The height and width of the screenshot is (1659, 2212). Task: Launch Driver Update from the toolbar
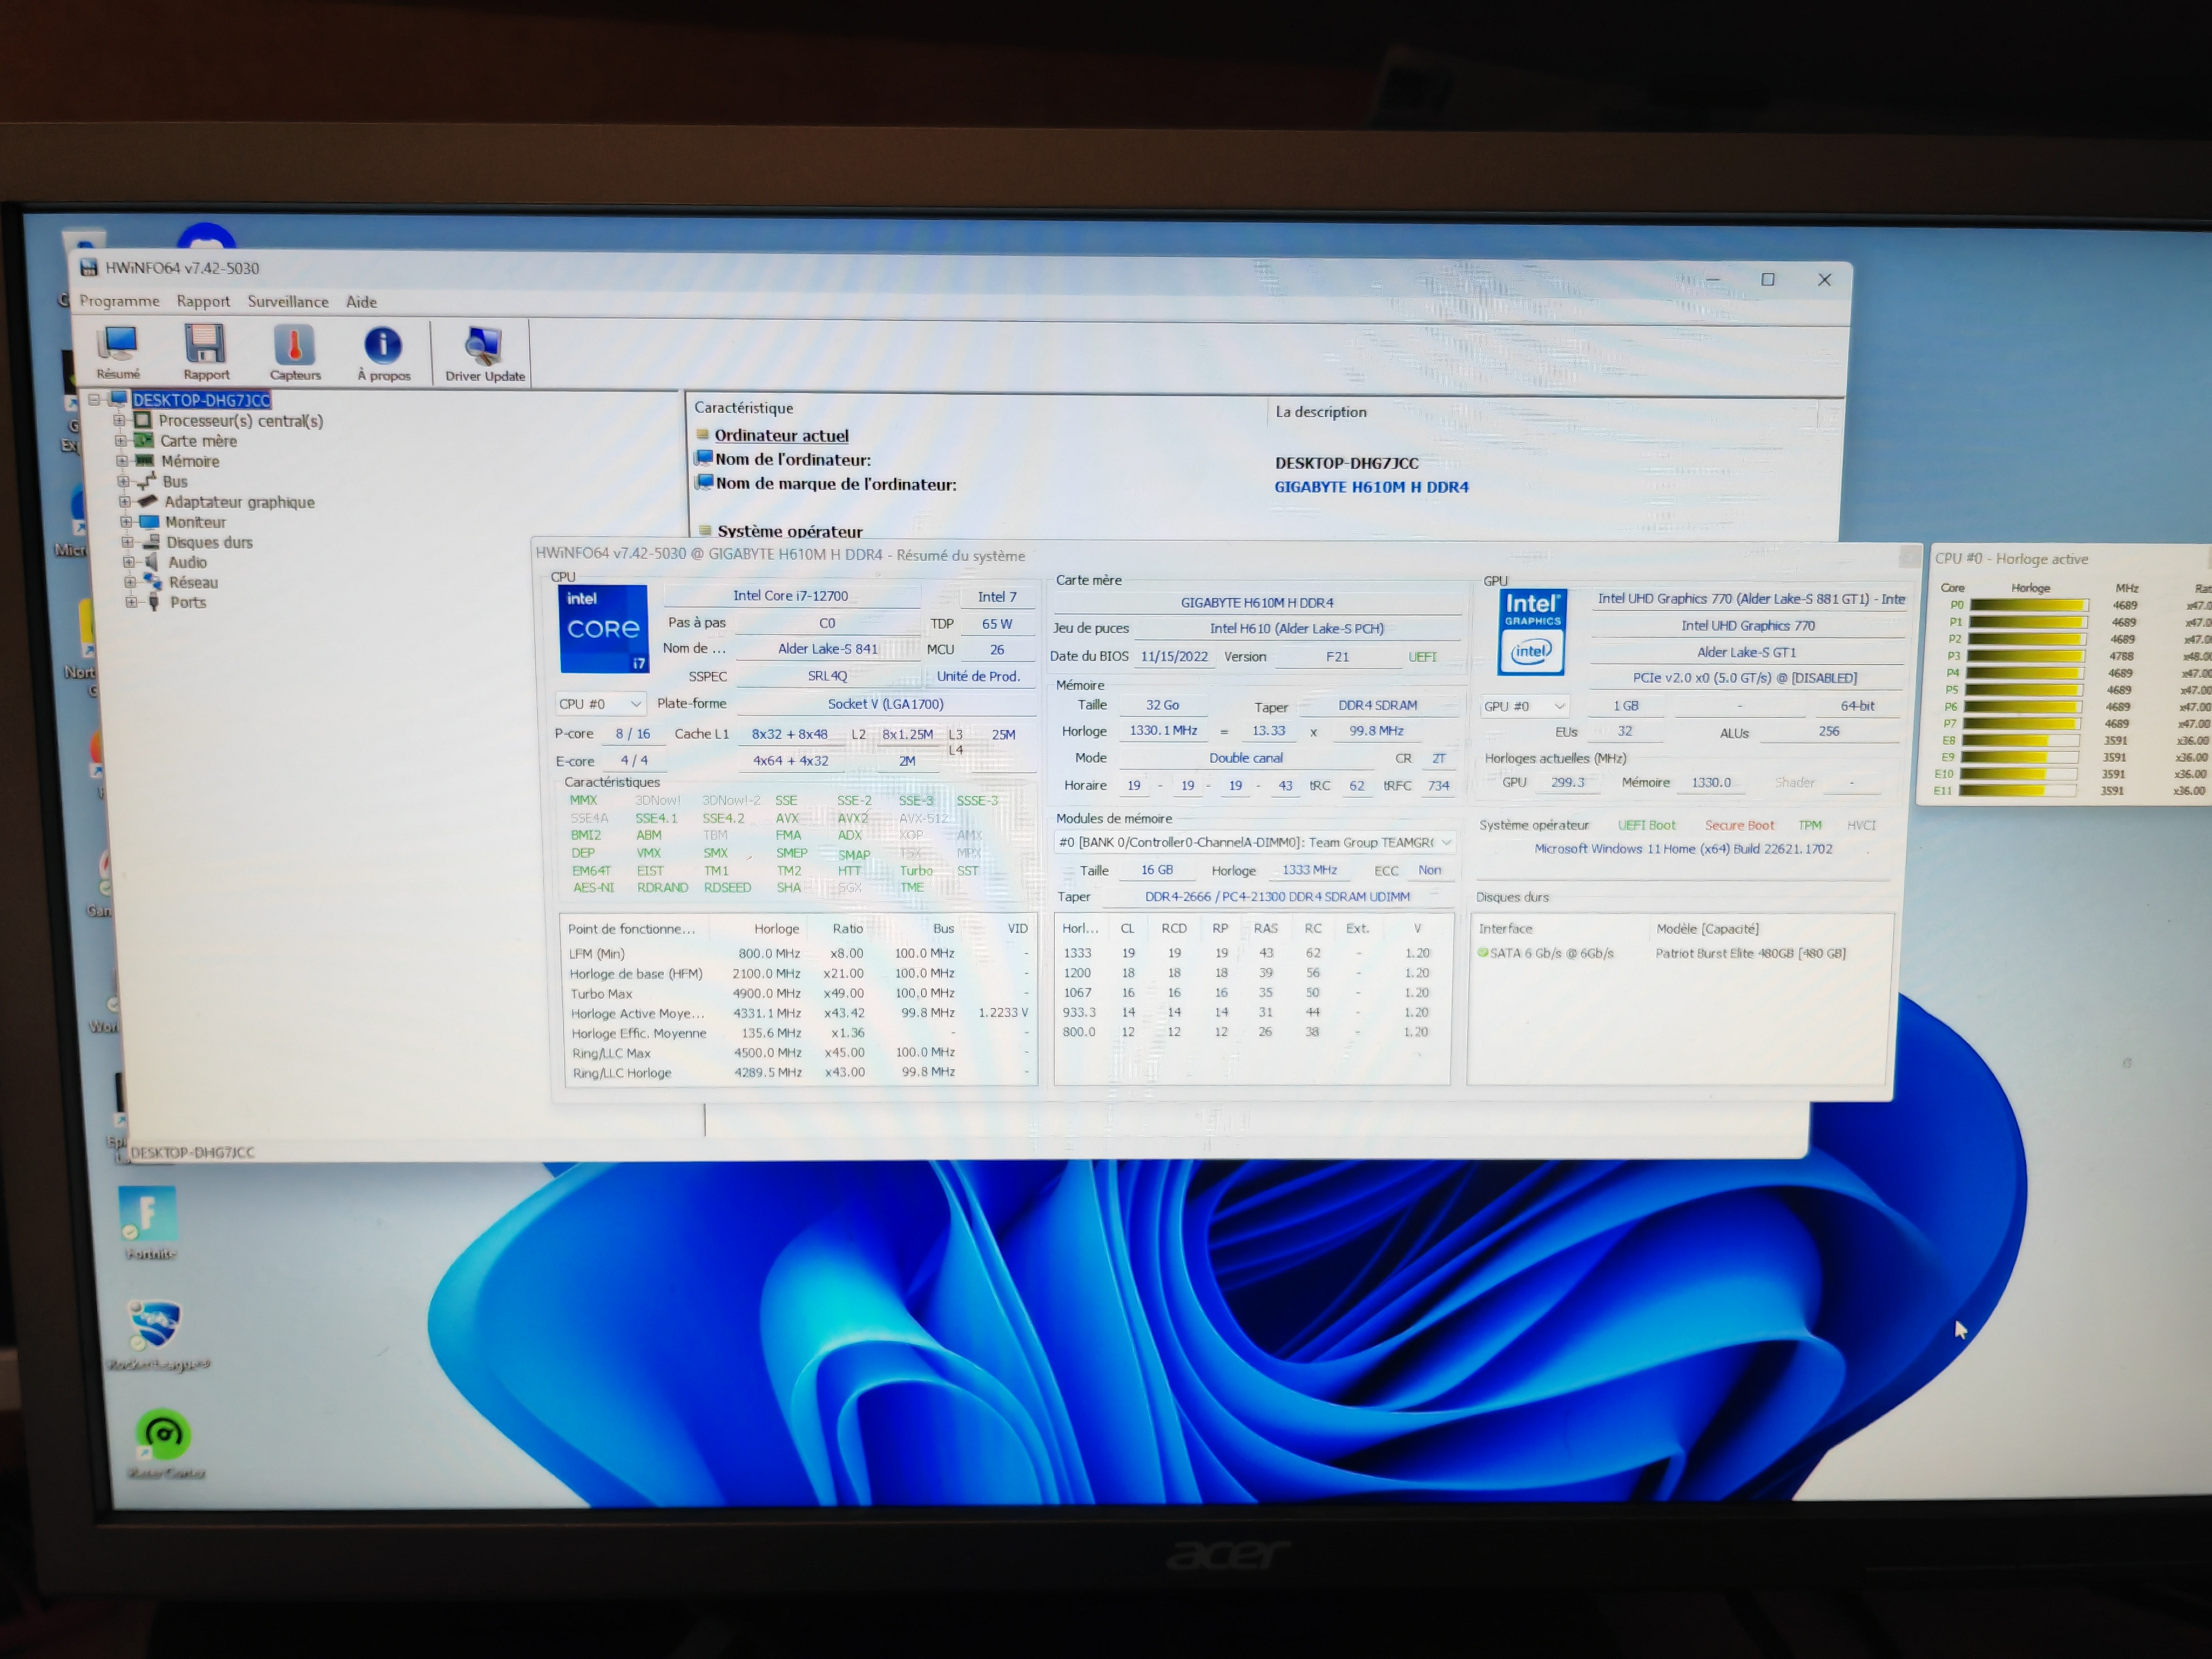click(x=484, y=355)
